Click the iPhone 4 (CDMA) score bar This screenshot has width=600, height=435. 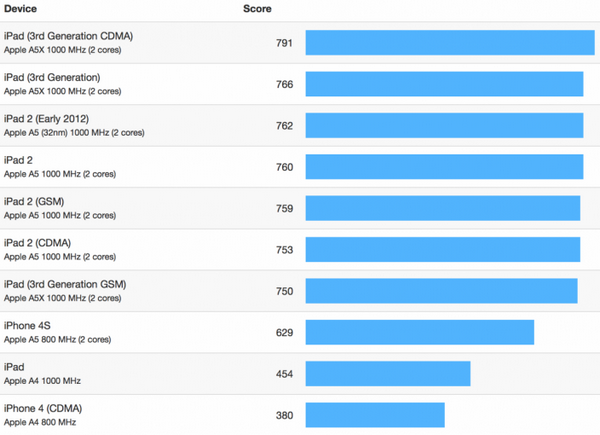click(x=375, y=415)
